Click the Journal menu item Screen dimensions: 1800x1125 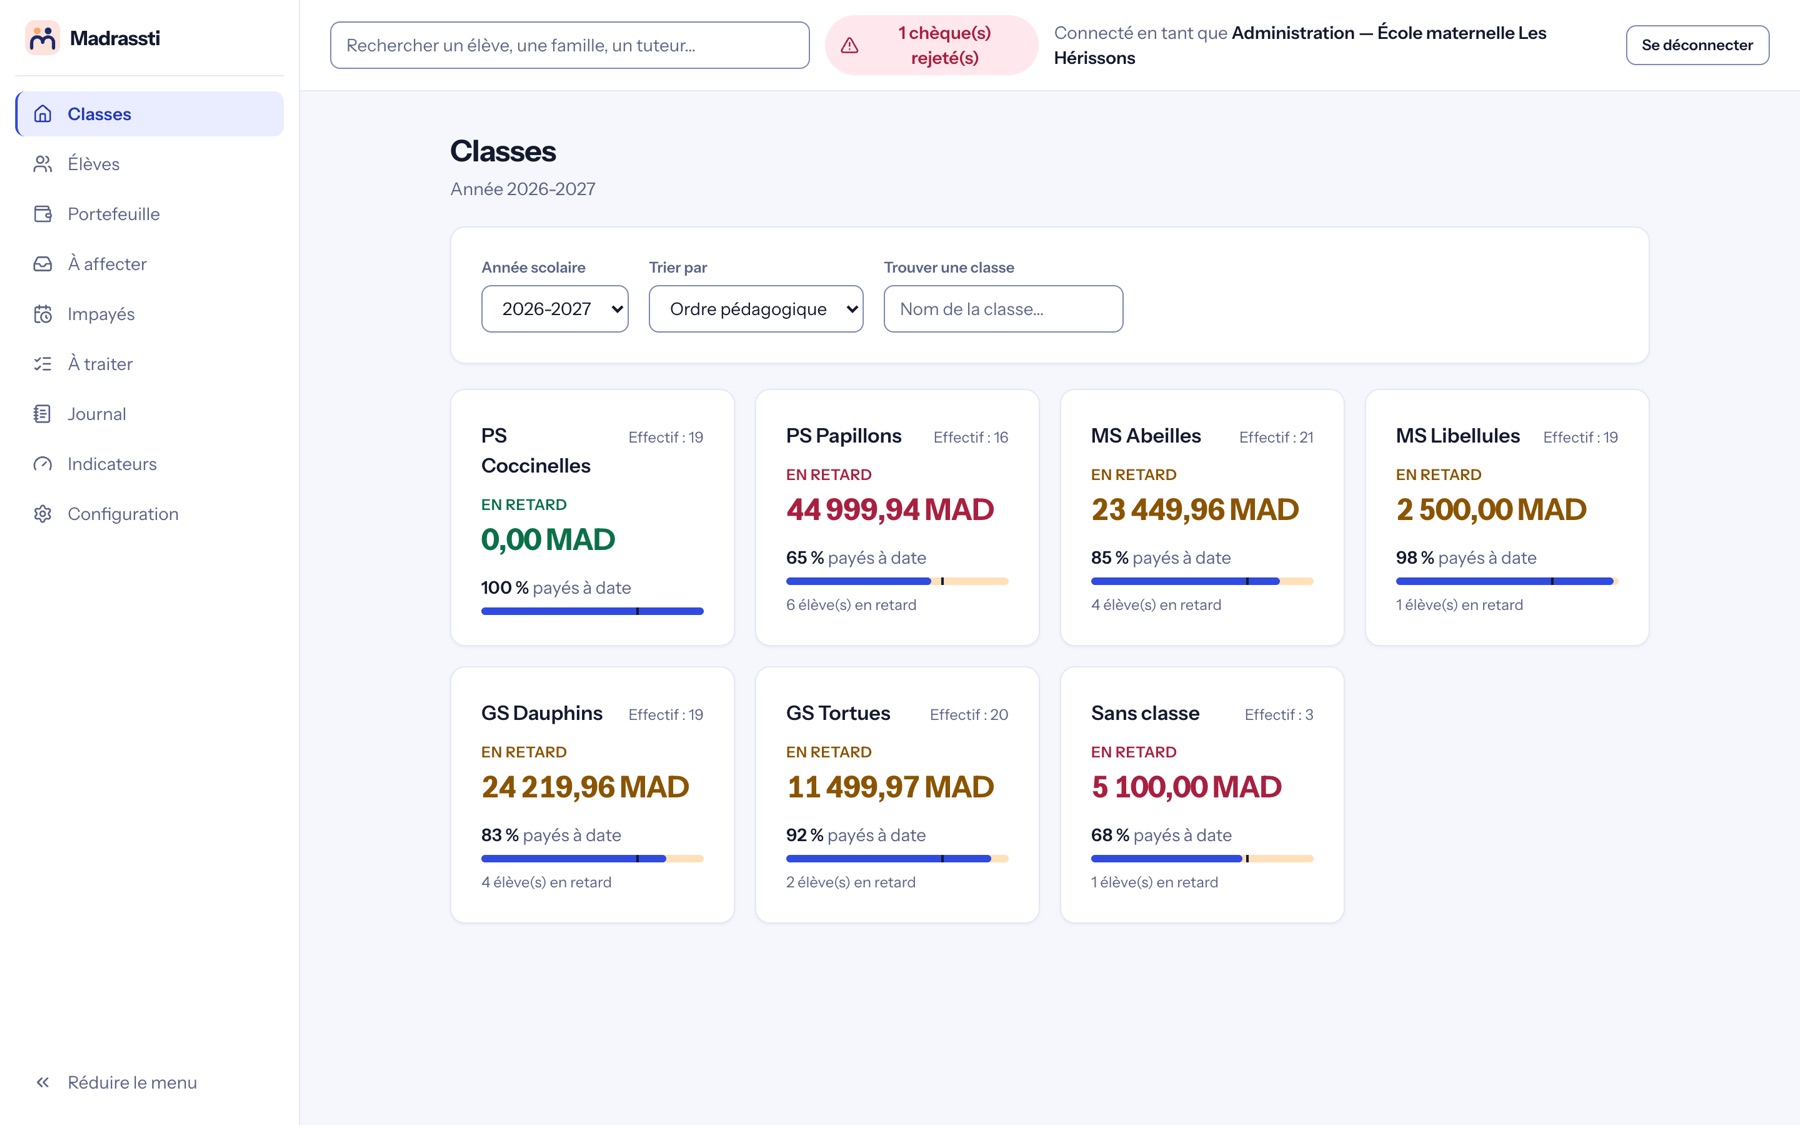point(150,414)
